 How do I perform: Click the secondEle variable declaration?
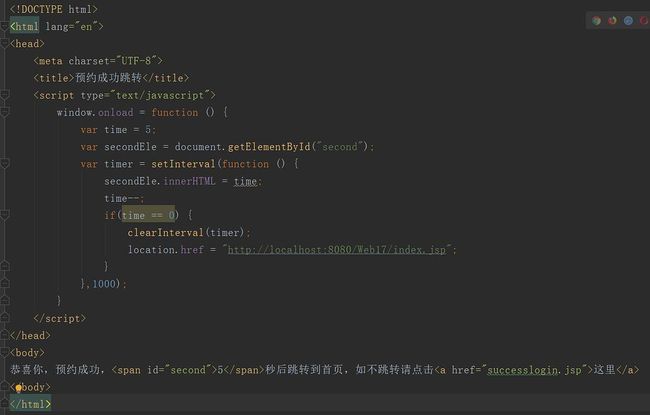point(131,147)
